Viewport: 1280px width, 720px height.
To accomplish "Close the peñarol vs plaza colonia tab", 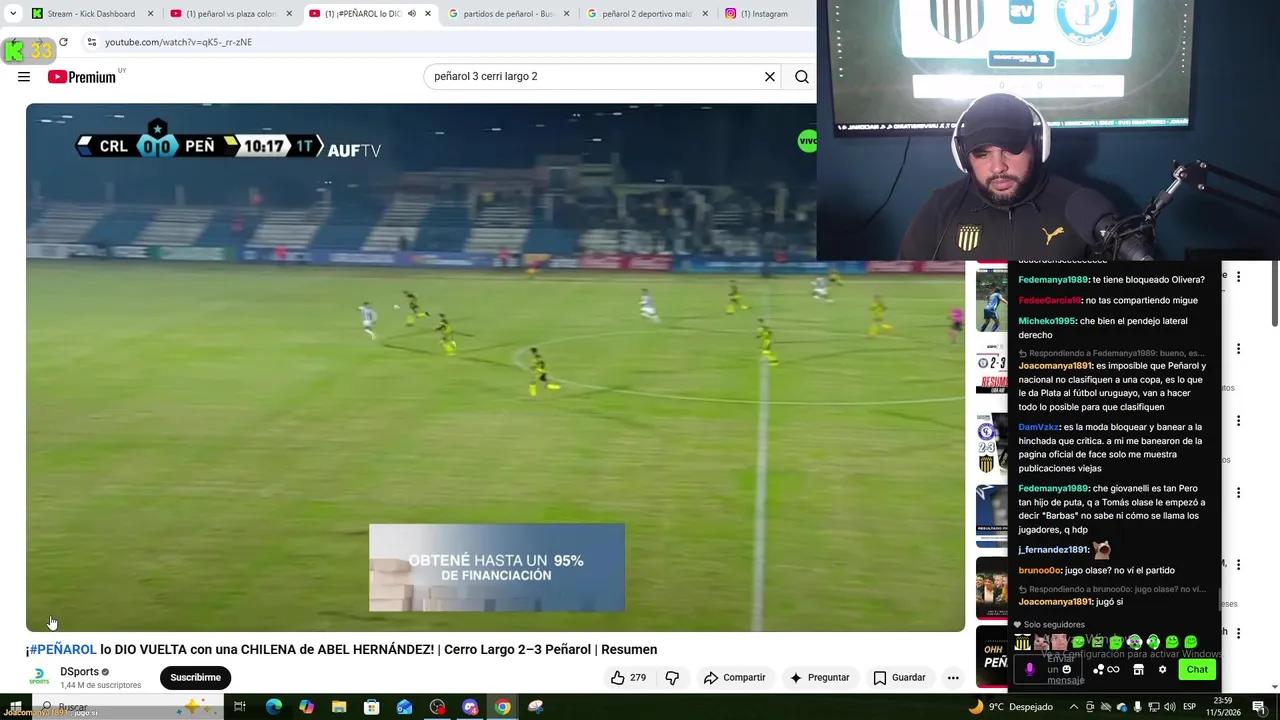I will [289, 14].
